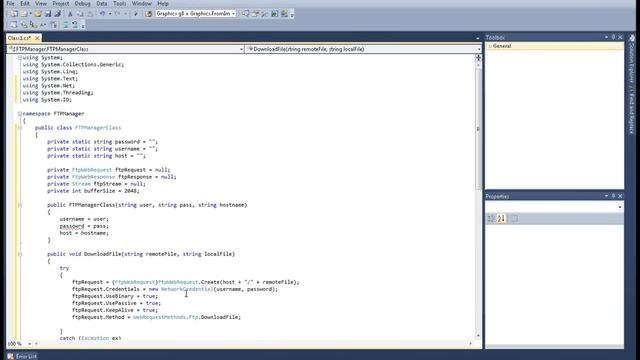Click the Comment selected lines icon
640x360 pixels.
[66, 25]
